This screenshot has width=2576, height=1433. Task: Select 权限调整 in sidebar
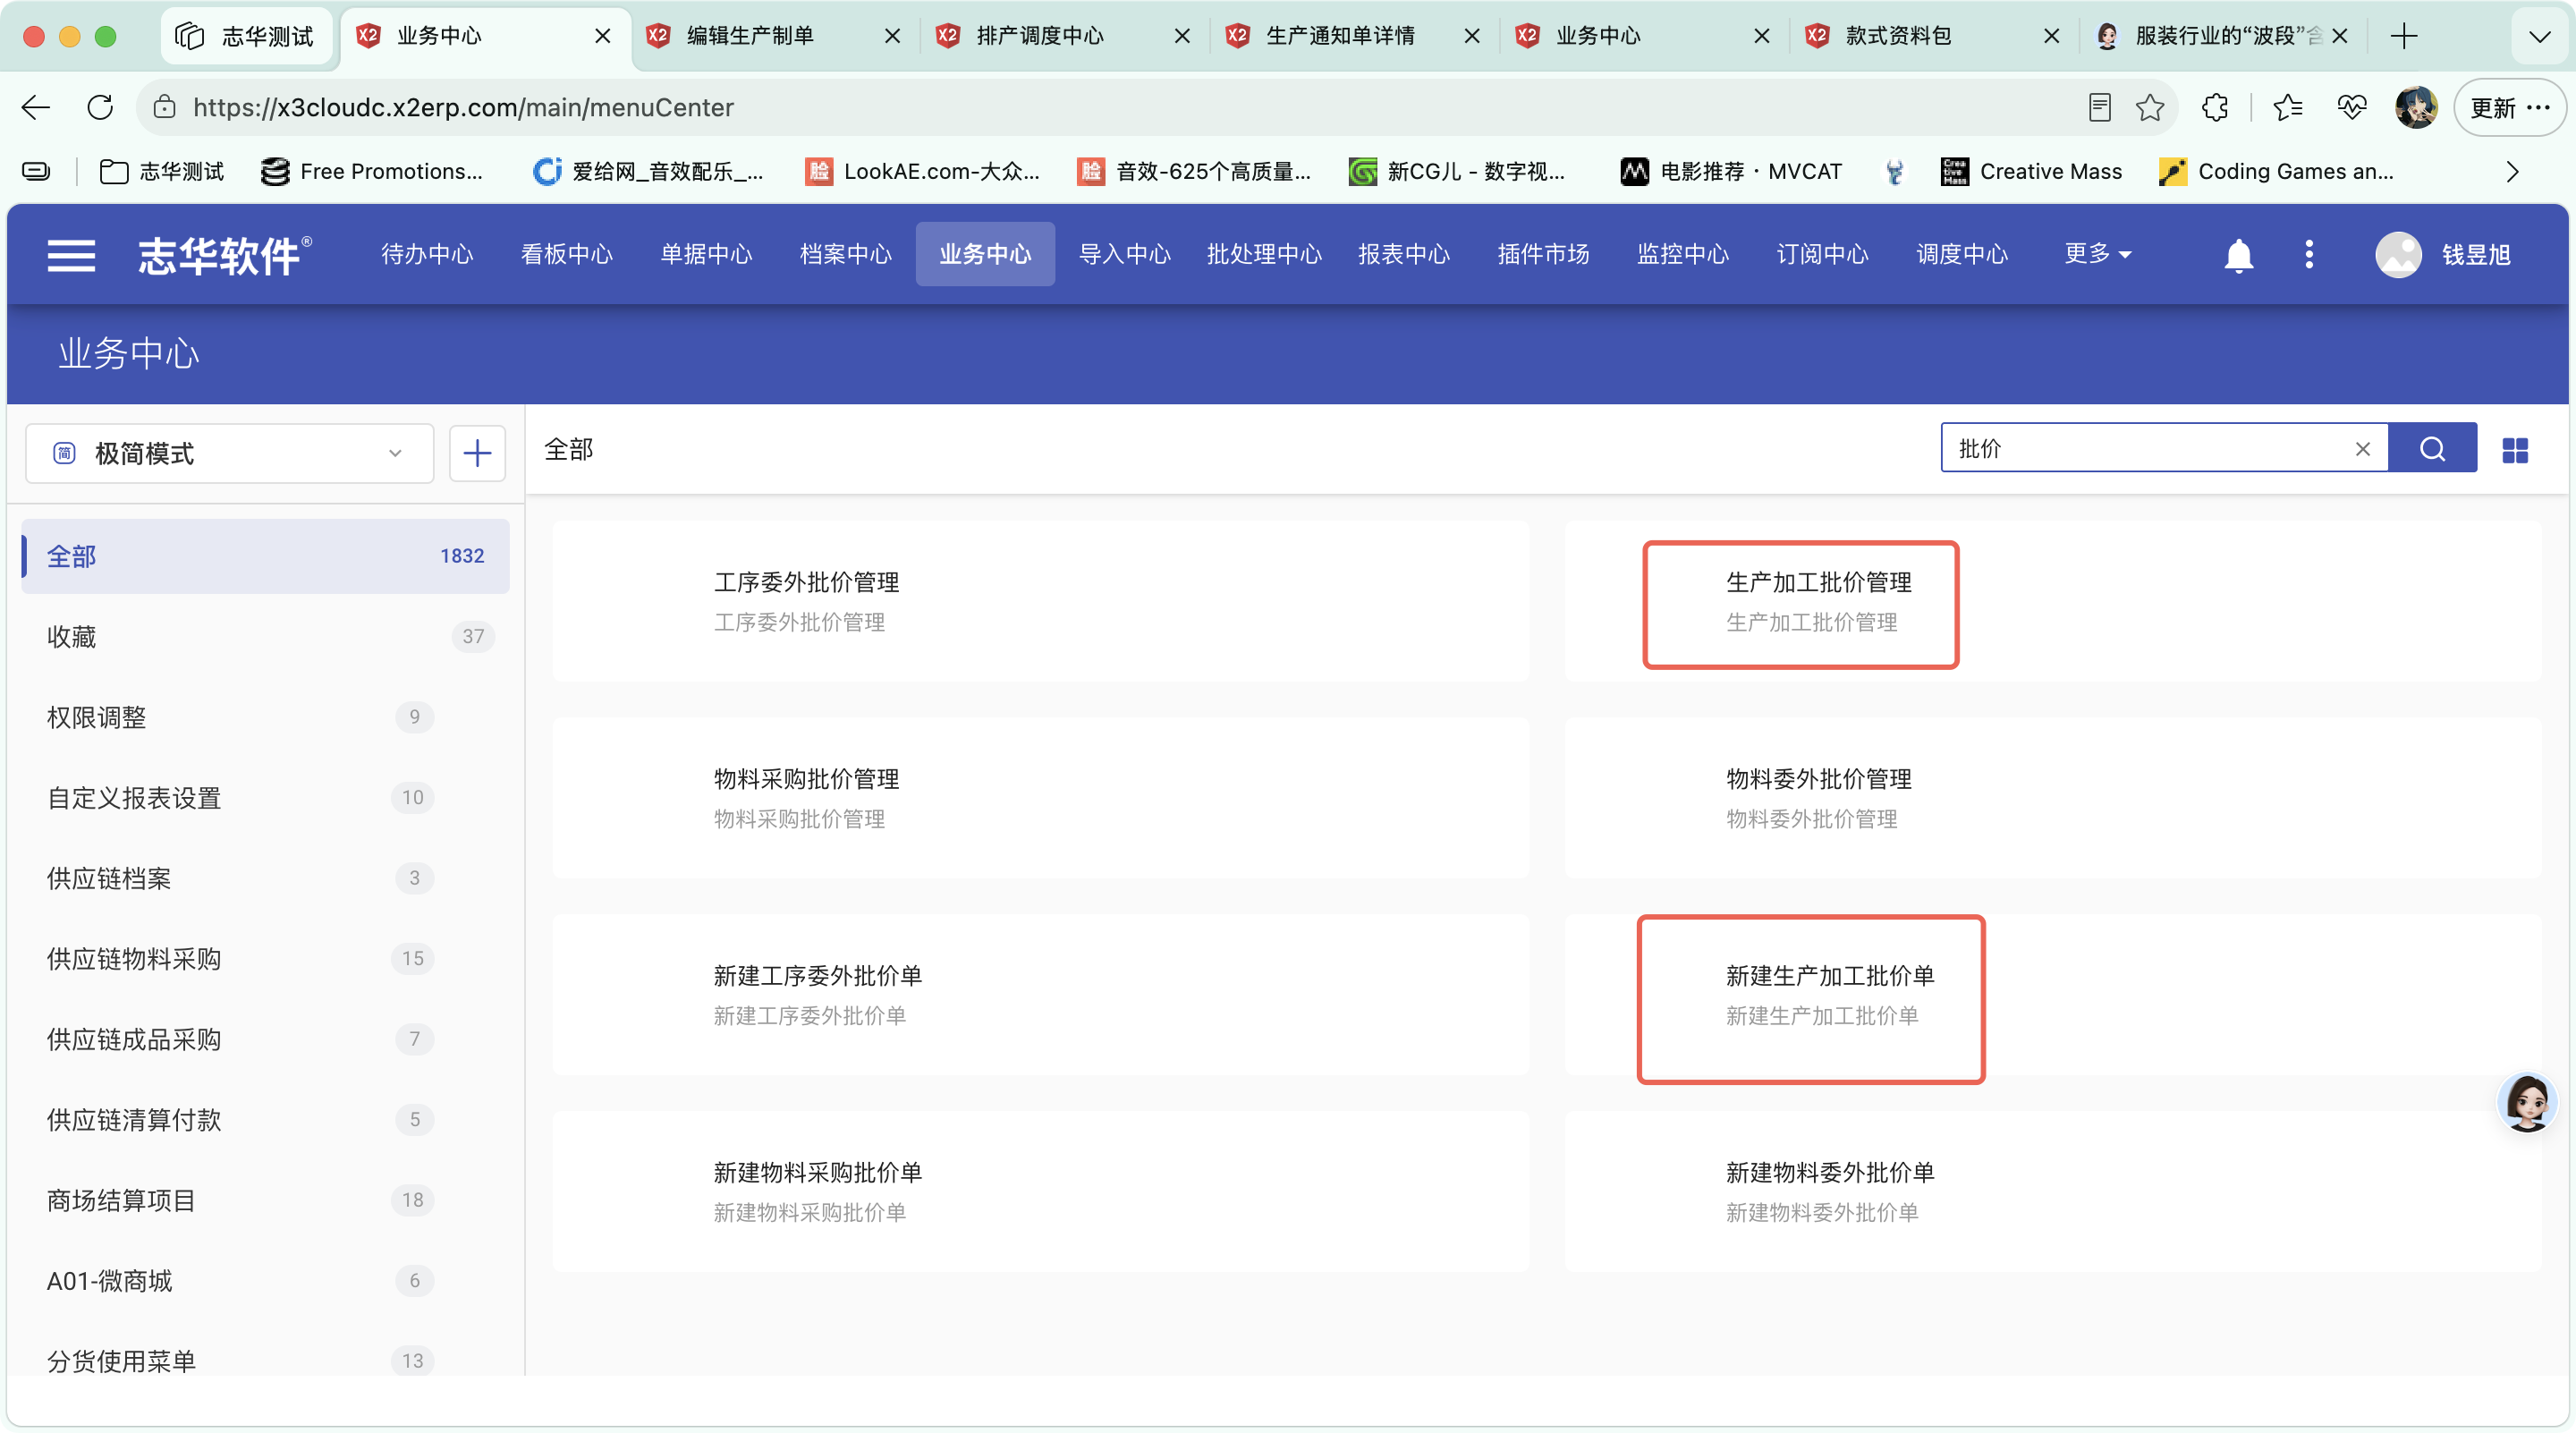tap(265, 716)
